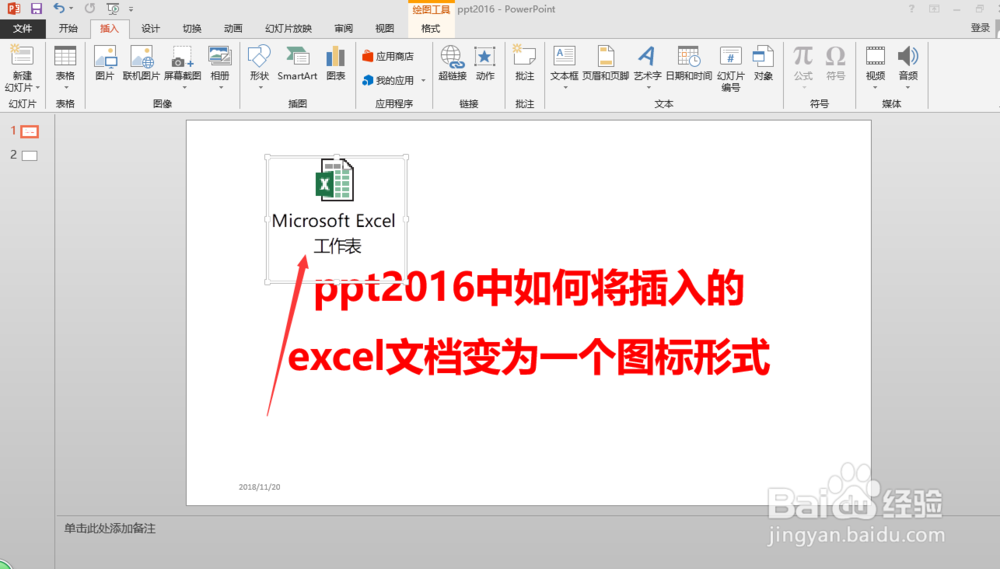Click the 动作 action icon

click(x=485, y=56)
